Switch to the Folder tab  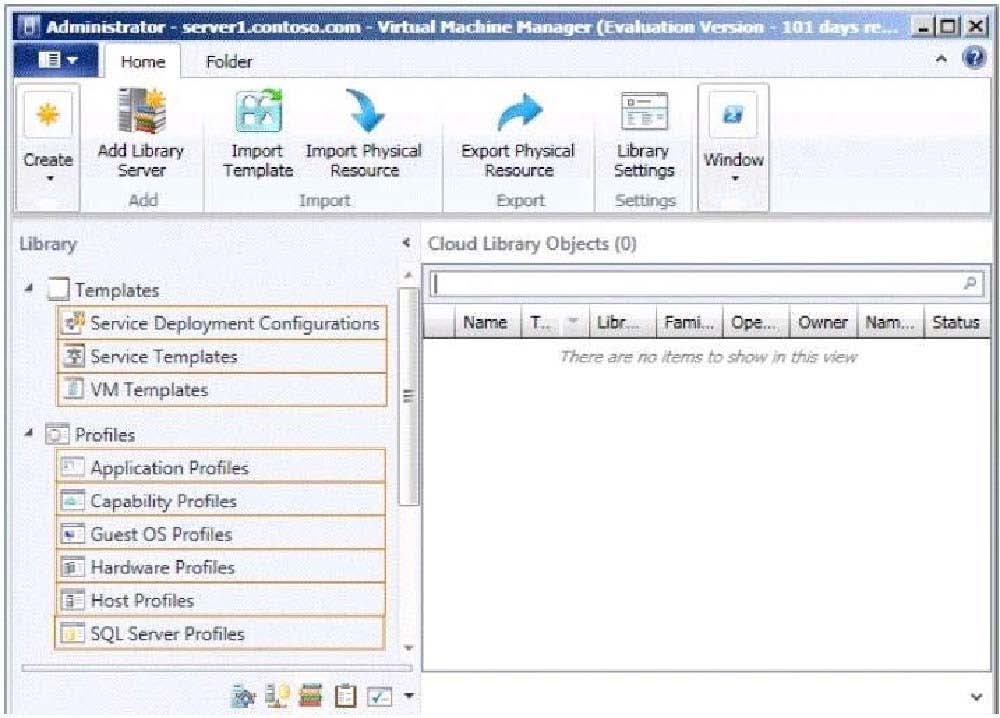pos(228,61)
